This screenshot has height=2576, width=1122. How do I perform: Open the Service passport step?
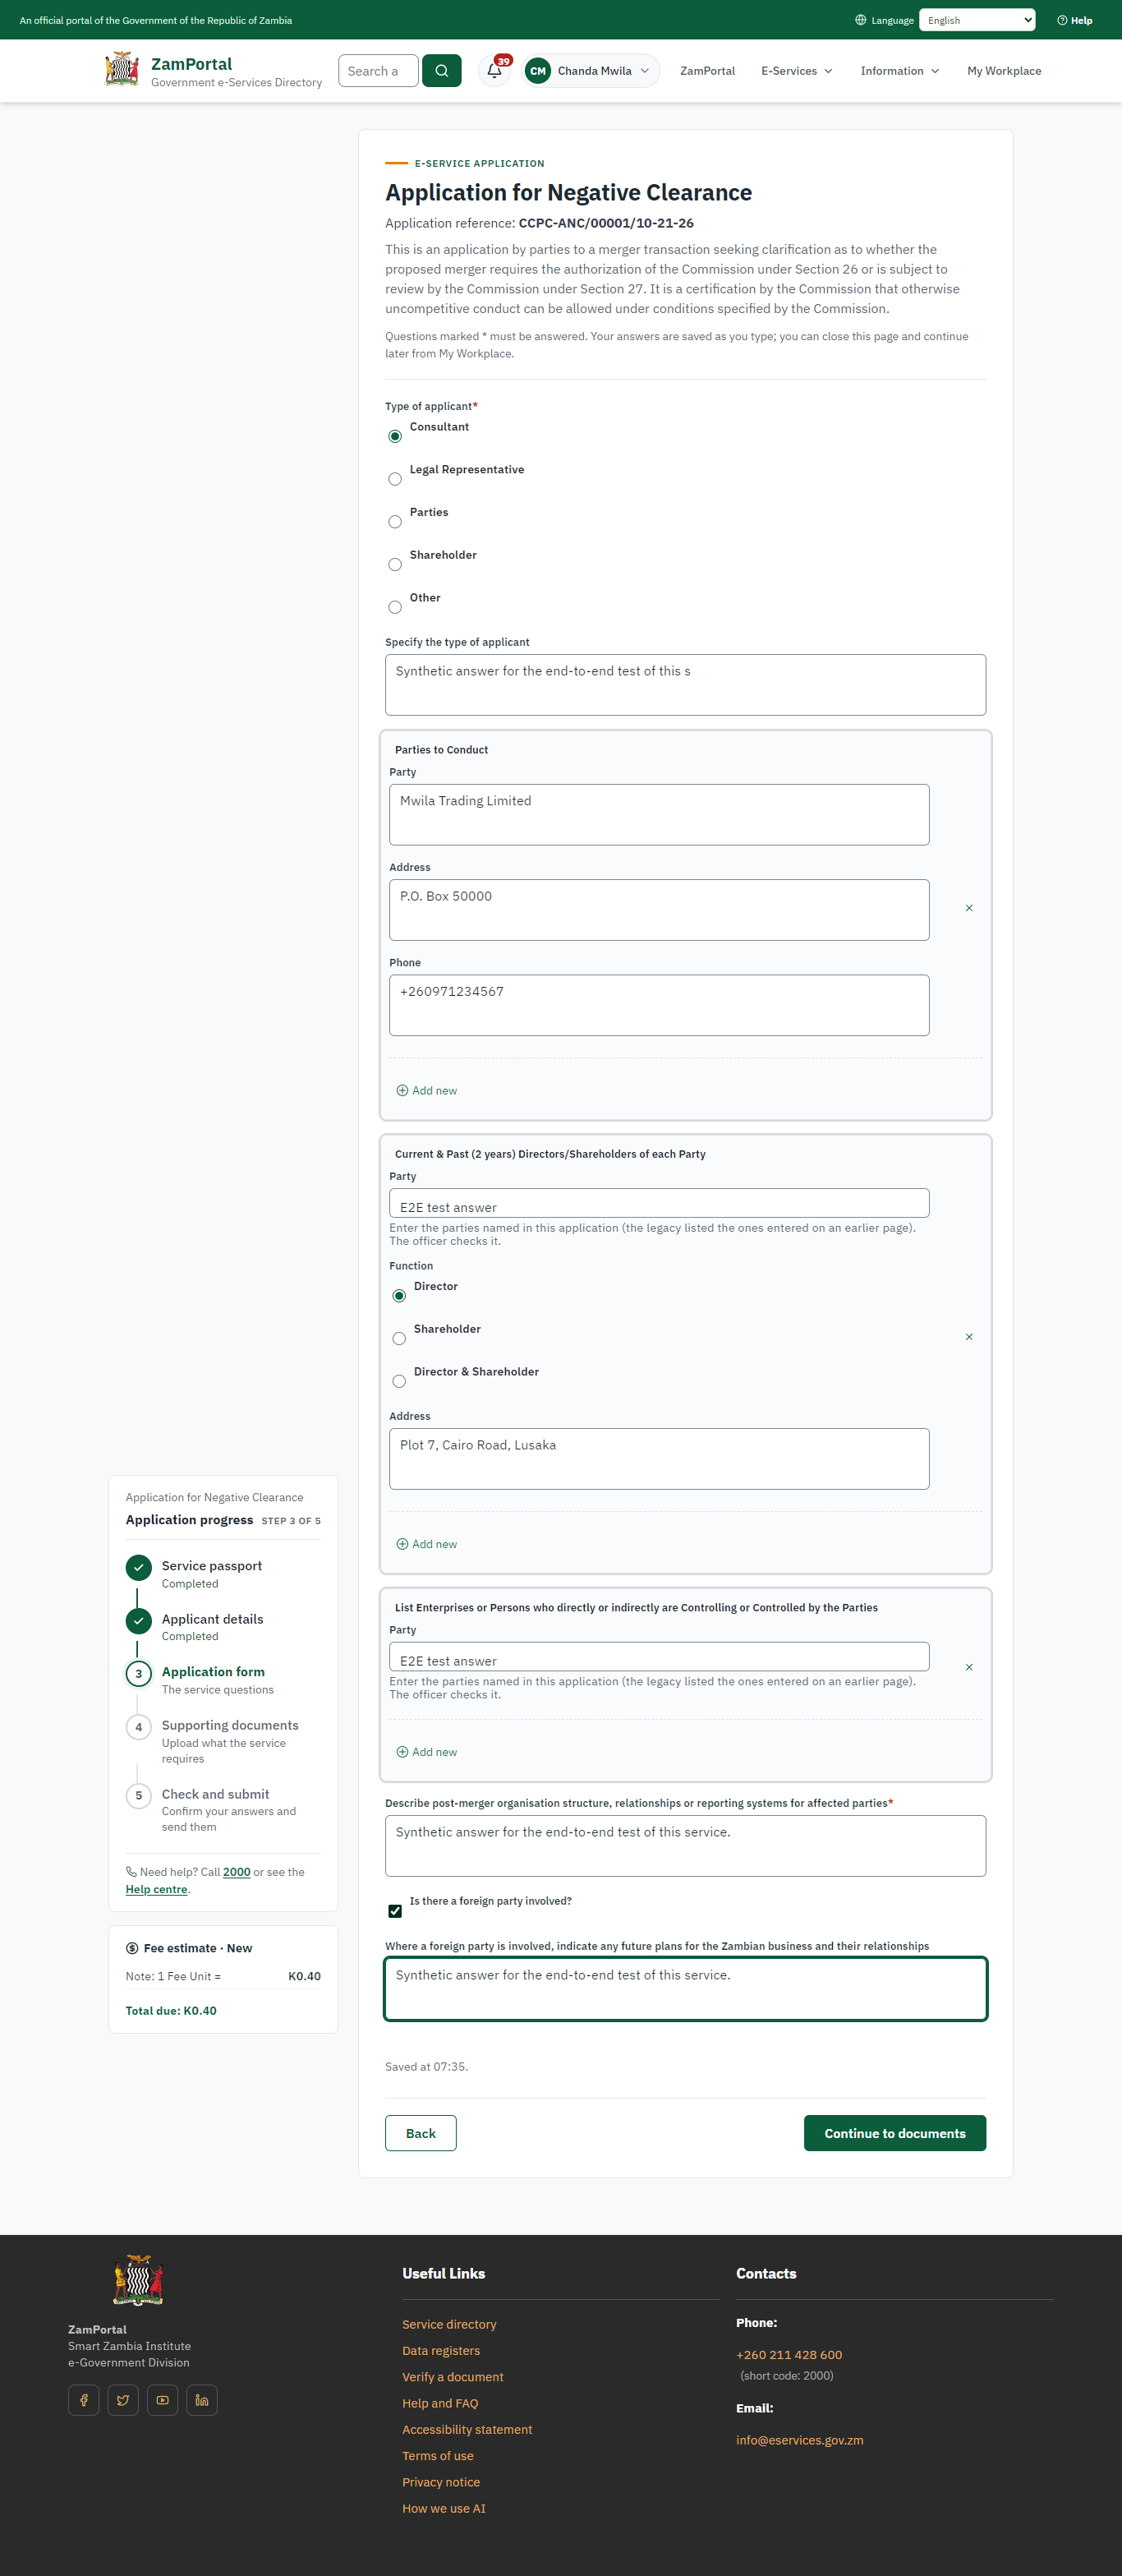tap(211, 1566)
